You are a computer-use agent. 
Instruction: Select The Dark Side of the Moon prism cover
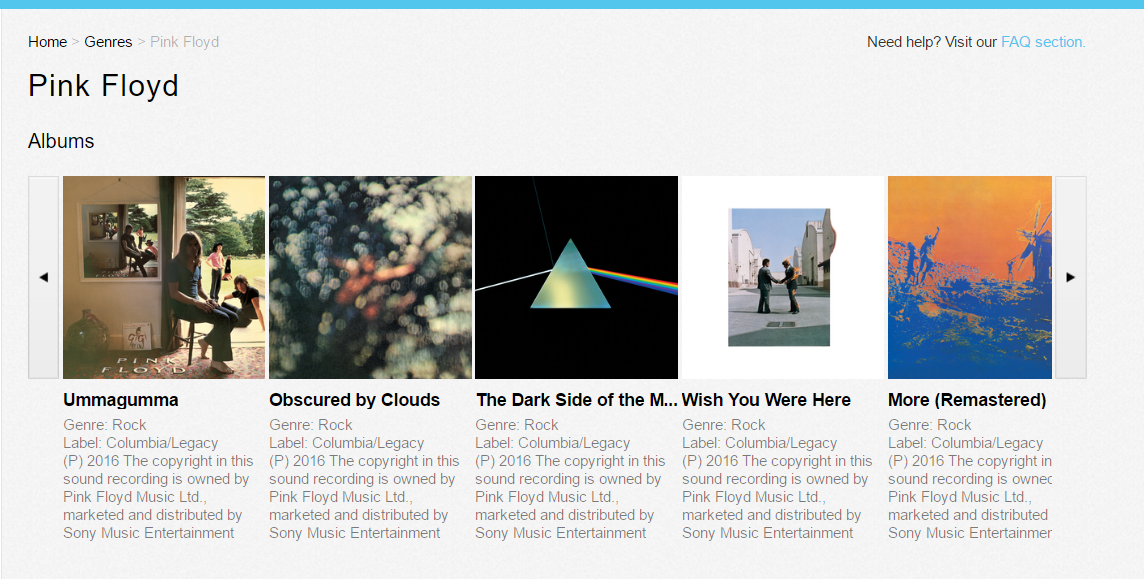point(576,277)
